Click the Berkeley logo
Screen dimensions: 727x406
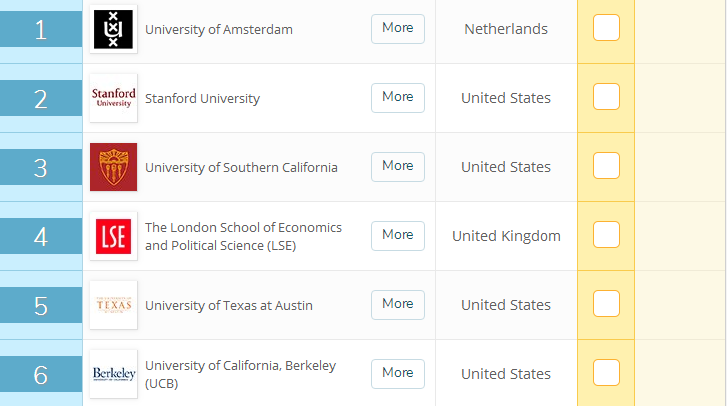113,374
